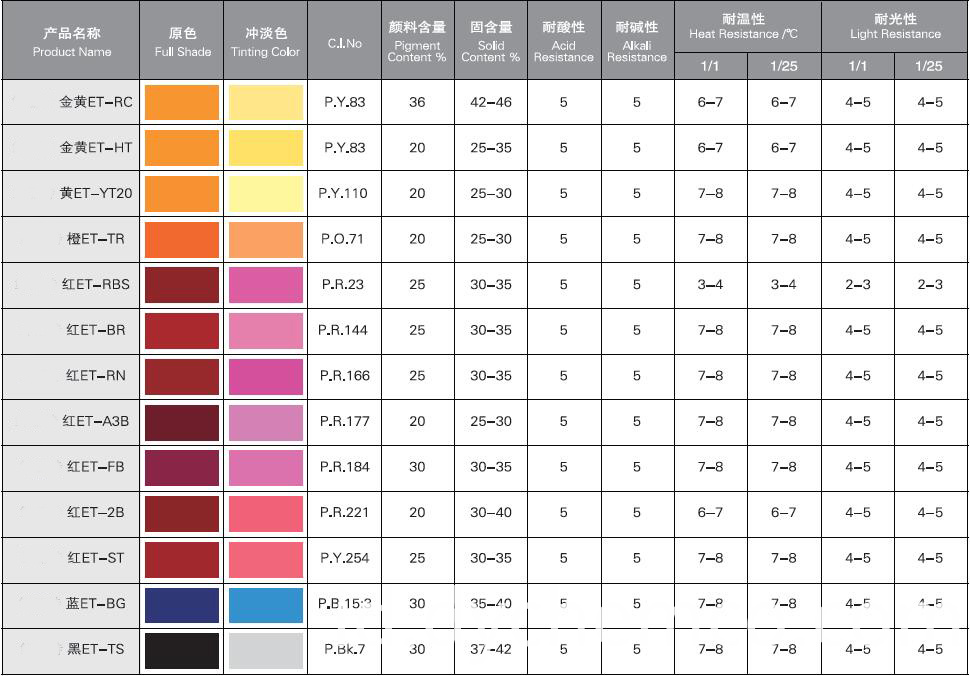Click the grey tinting swatch for 黑ET-TS
This screenshot has height=676, width=970.
(x=266, y=650)
